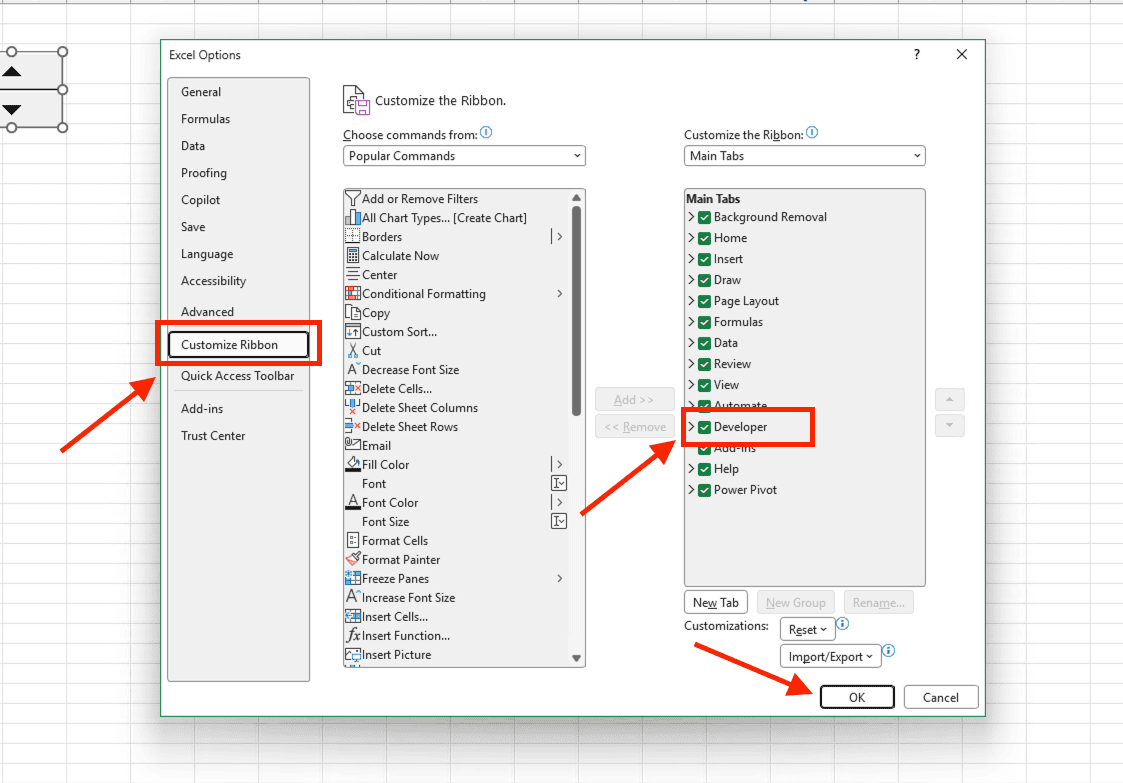Expand the Review tab tree node
The width and height of the screenshot is (1123, 783).
(x=691, y=364)
